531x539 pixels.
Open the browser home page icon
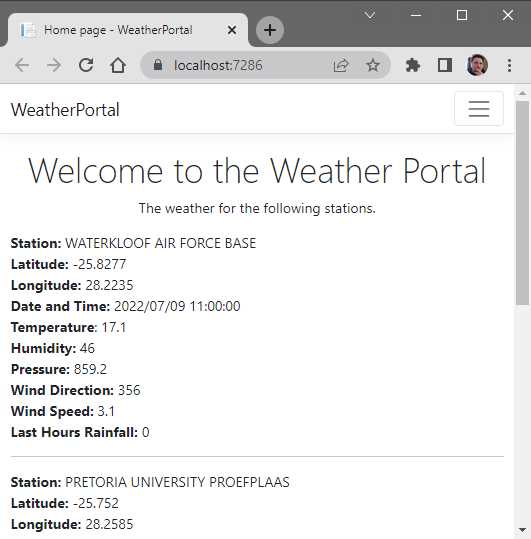click(118, 65)
